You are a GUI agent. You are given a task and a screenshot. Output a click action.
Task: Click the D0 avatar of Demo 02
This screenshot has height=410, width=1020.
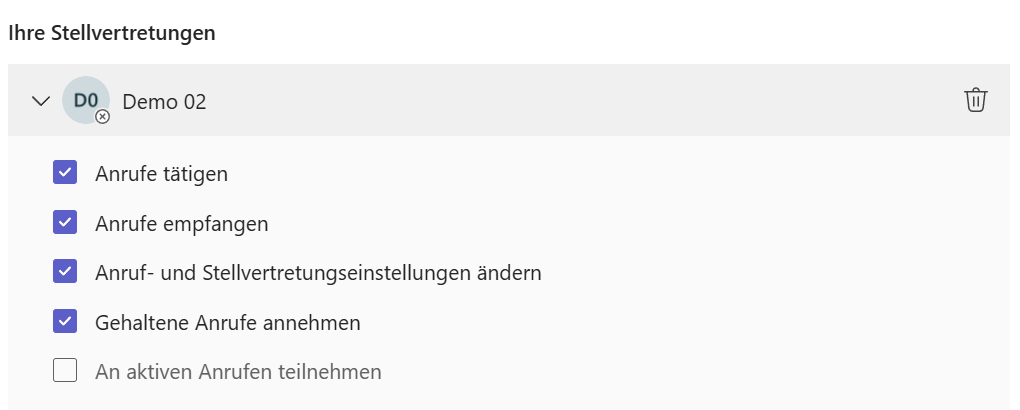(x=85, y=100)
